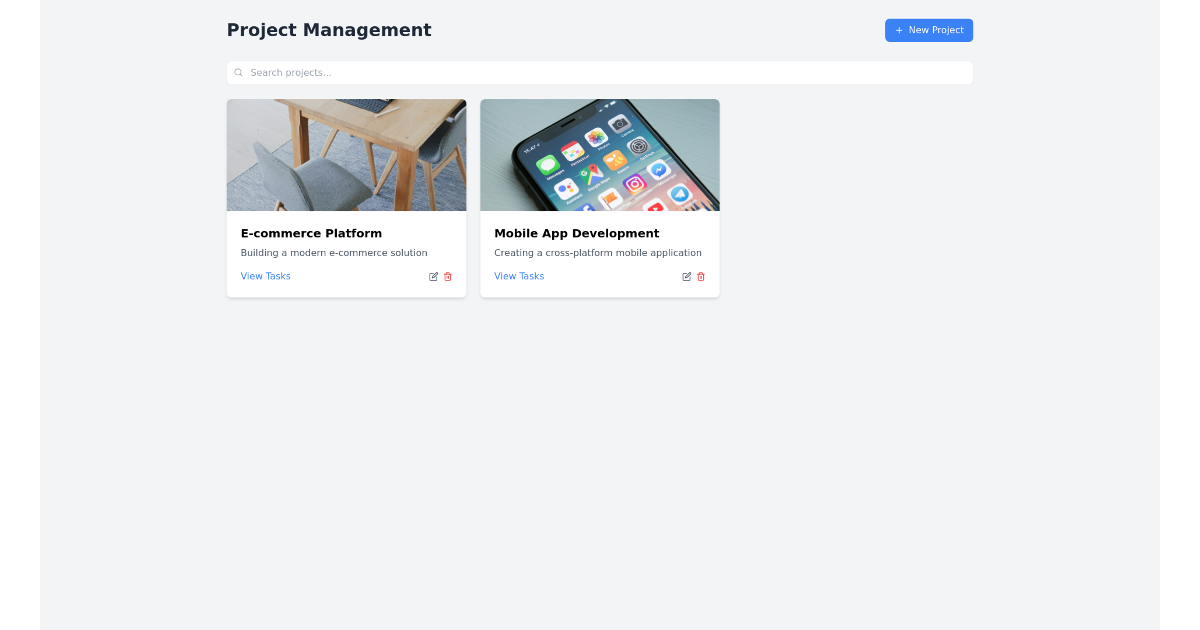Click the e-commerce solution description text
Image resolution: width=1200 pixels, height=630 pixels.
pyautogui.click(x=334, y=252)
